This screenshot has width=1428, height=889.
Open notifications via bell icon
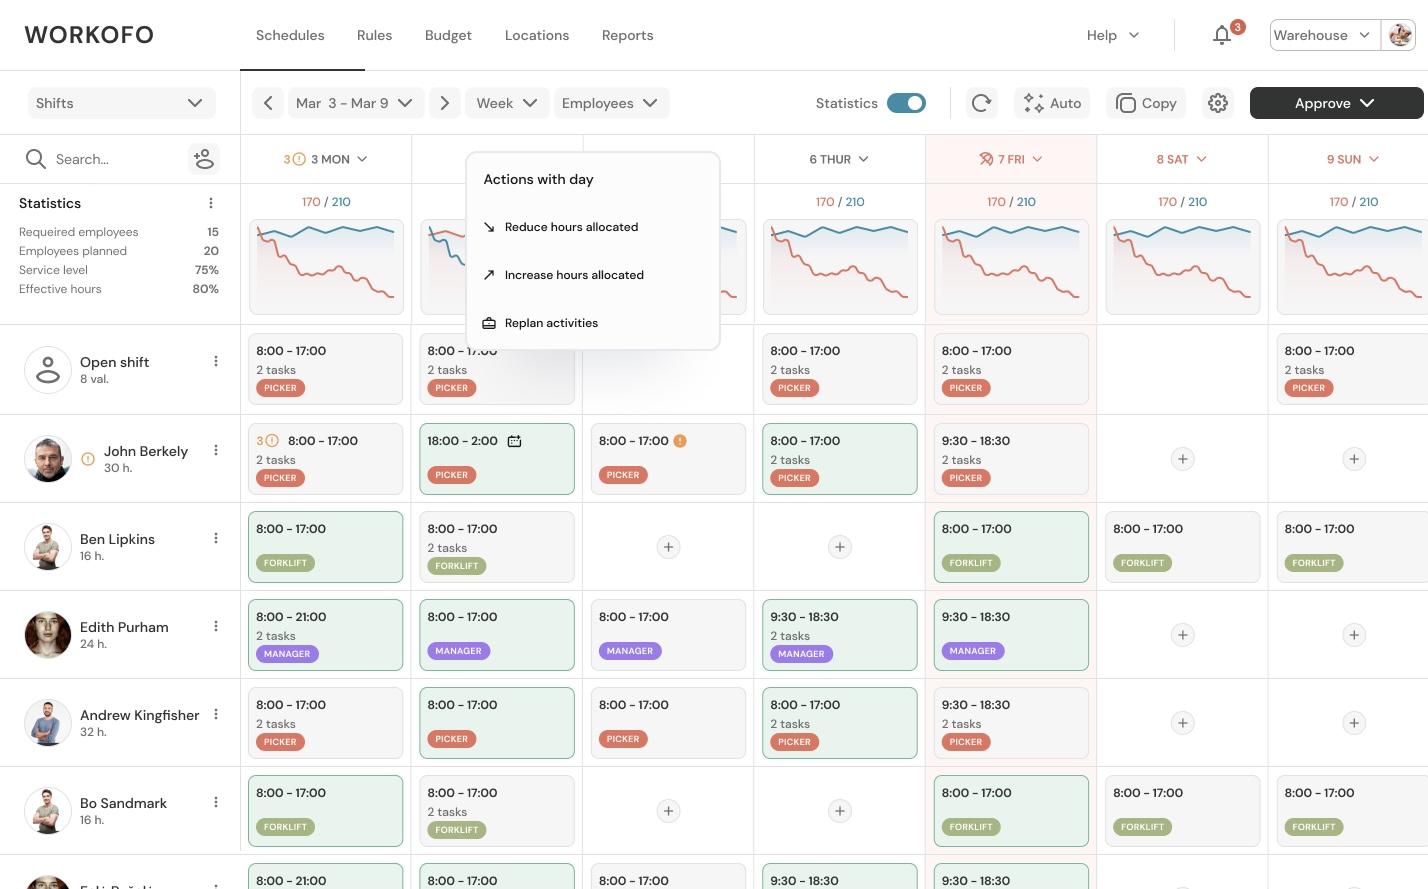click(1222, 34)
